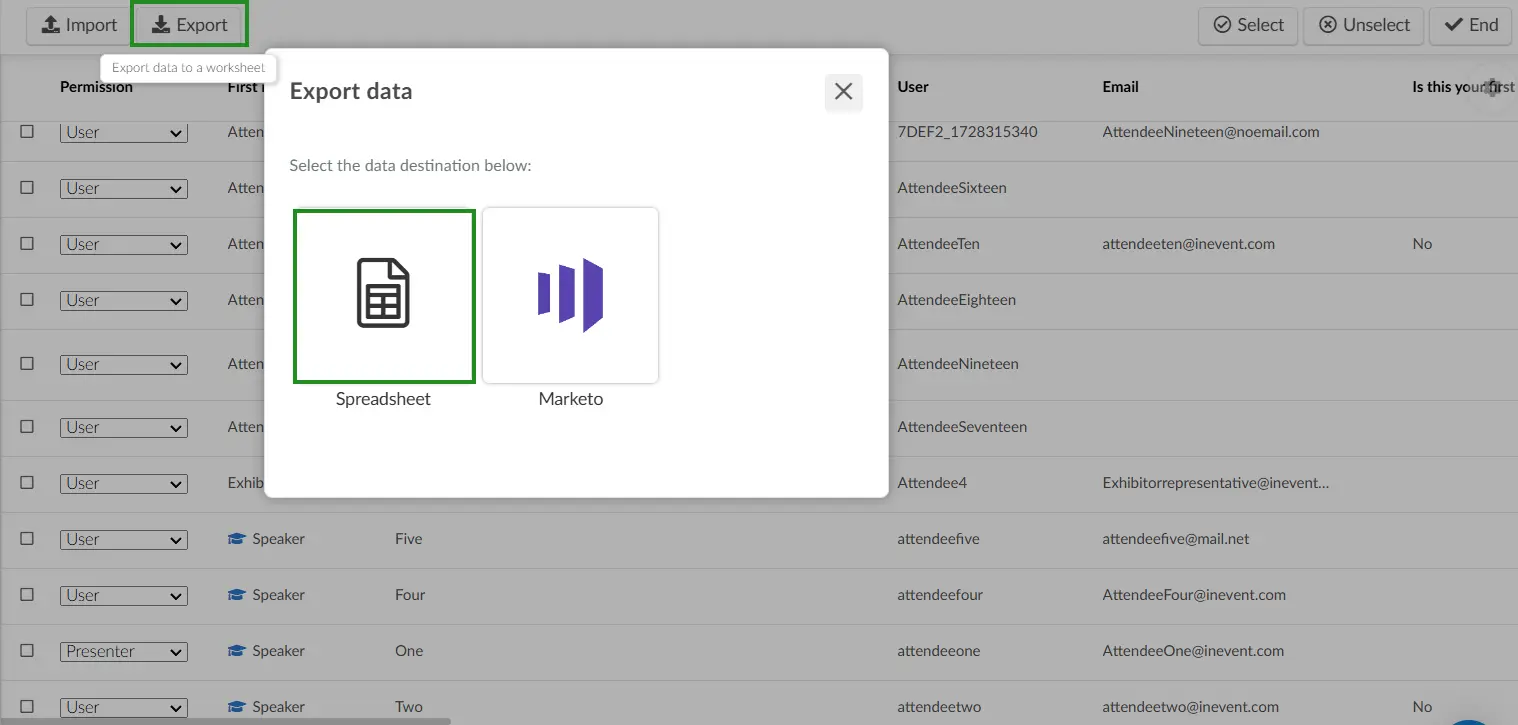Tick the checkbox in the Attendee4 row
Viewport: 1518px width, 725px height.
[x=27, y=482]
